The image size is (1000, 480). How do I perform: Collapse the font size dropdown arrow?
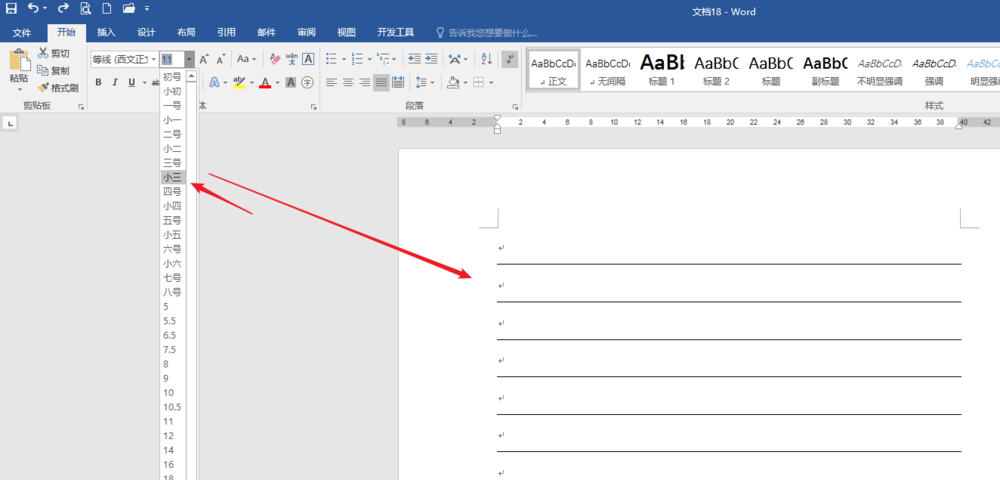point(189,59)
